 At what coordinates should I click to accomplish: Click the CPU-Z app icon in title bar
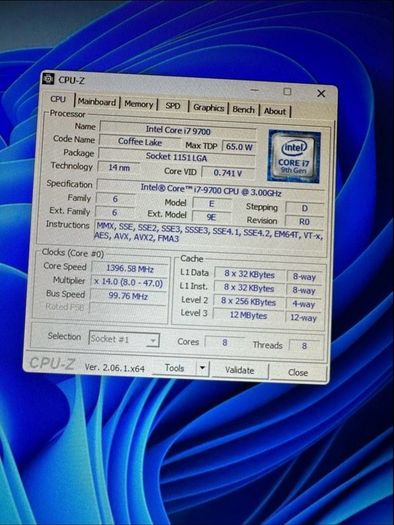[49, 78]
